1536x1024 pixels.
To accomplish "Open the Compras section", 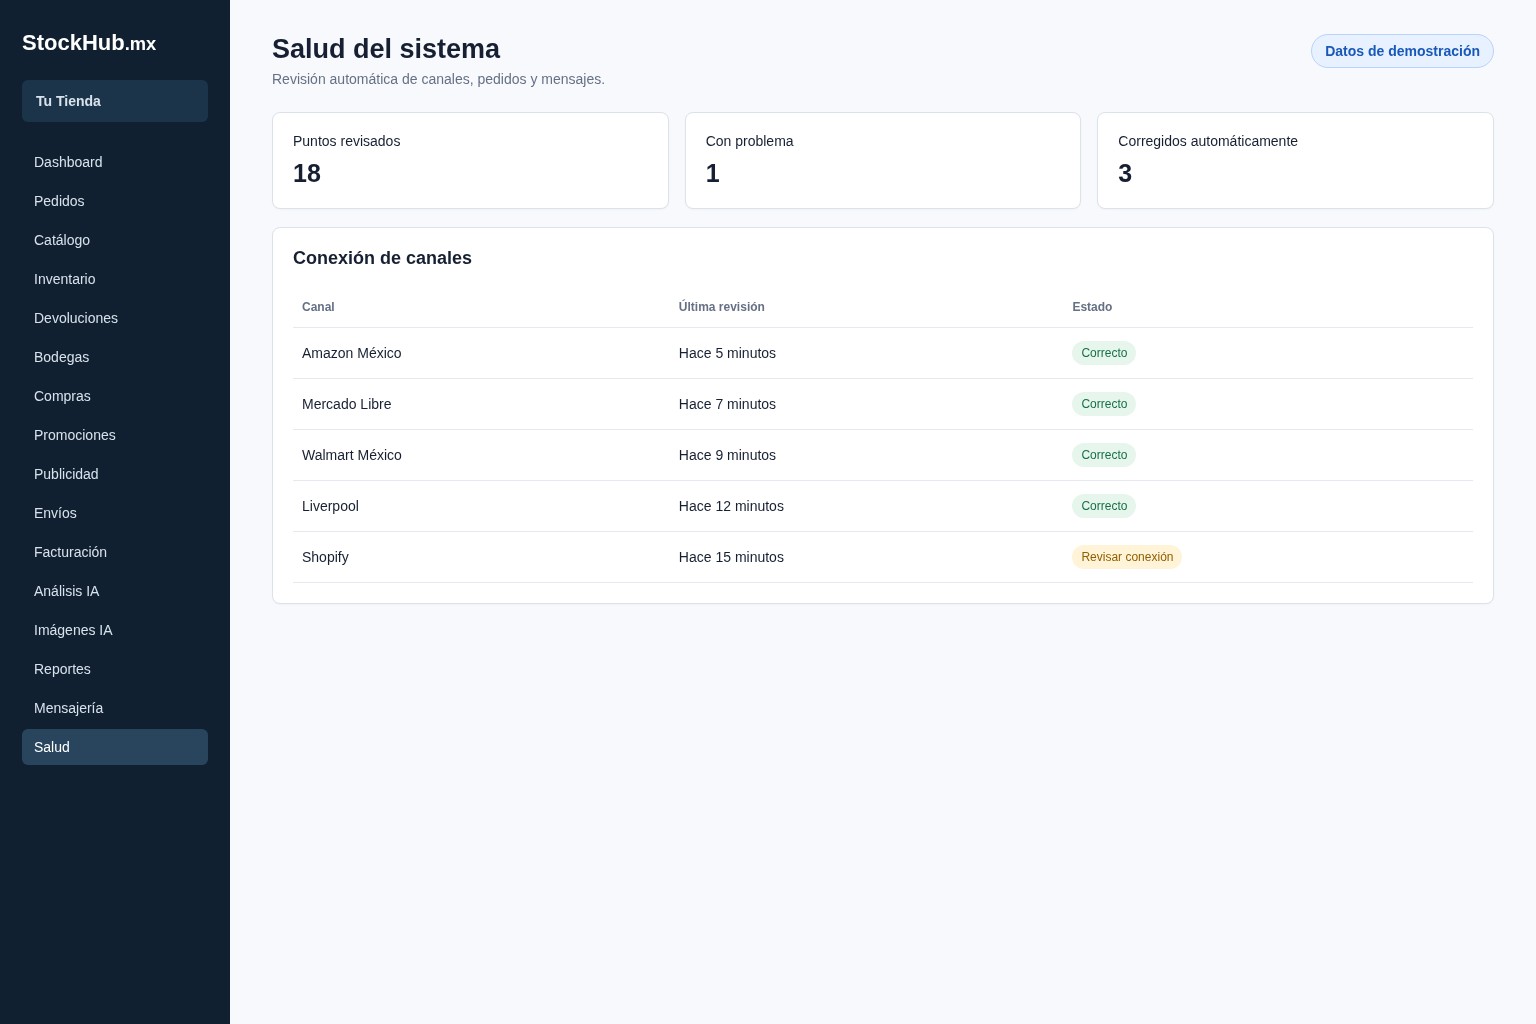I will tap(115, 396).
